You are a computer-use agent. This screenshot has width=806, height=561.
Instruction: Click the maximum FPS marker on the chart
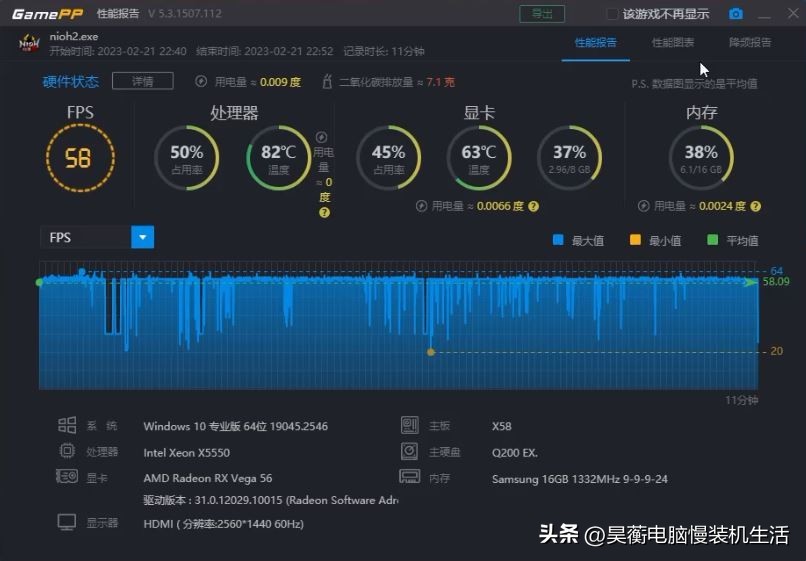82,271
